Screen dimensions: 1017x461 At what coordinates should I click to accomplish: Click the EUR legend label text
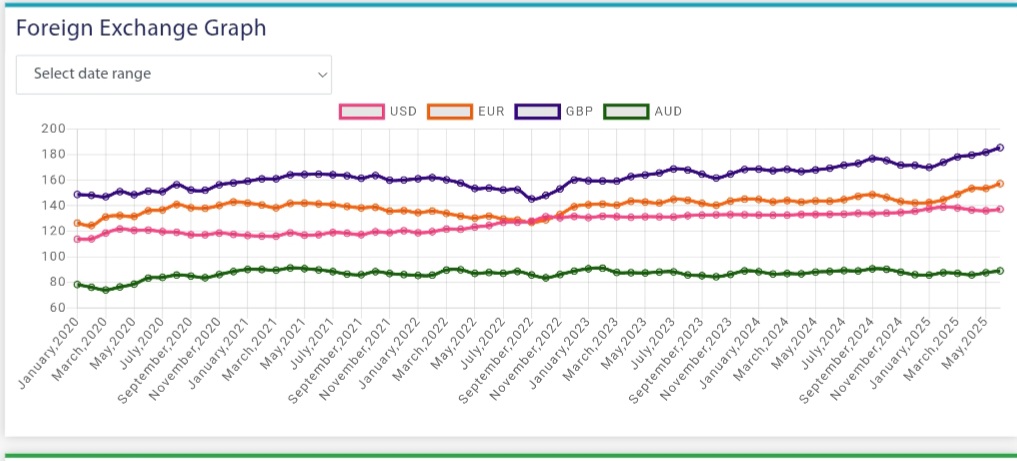pos(490,111)
